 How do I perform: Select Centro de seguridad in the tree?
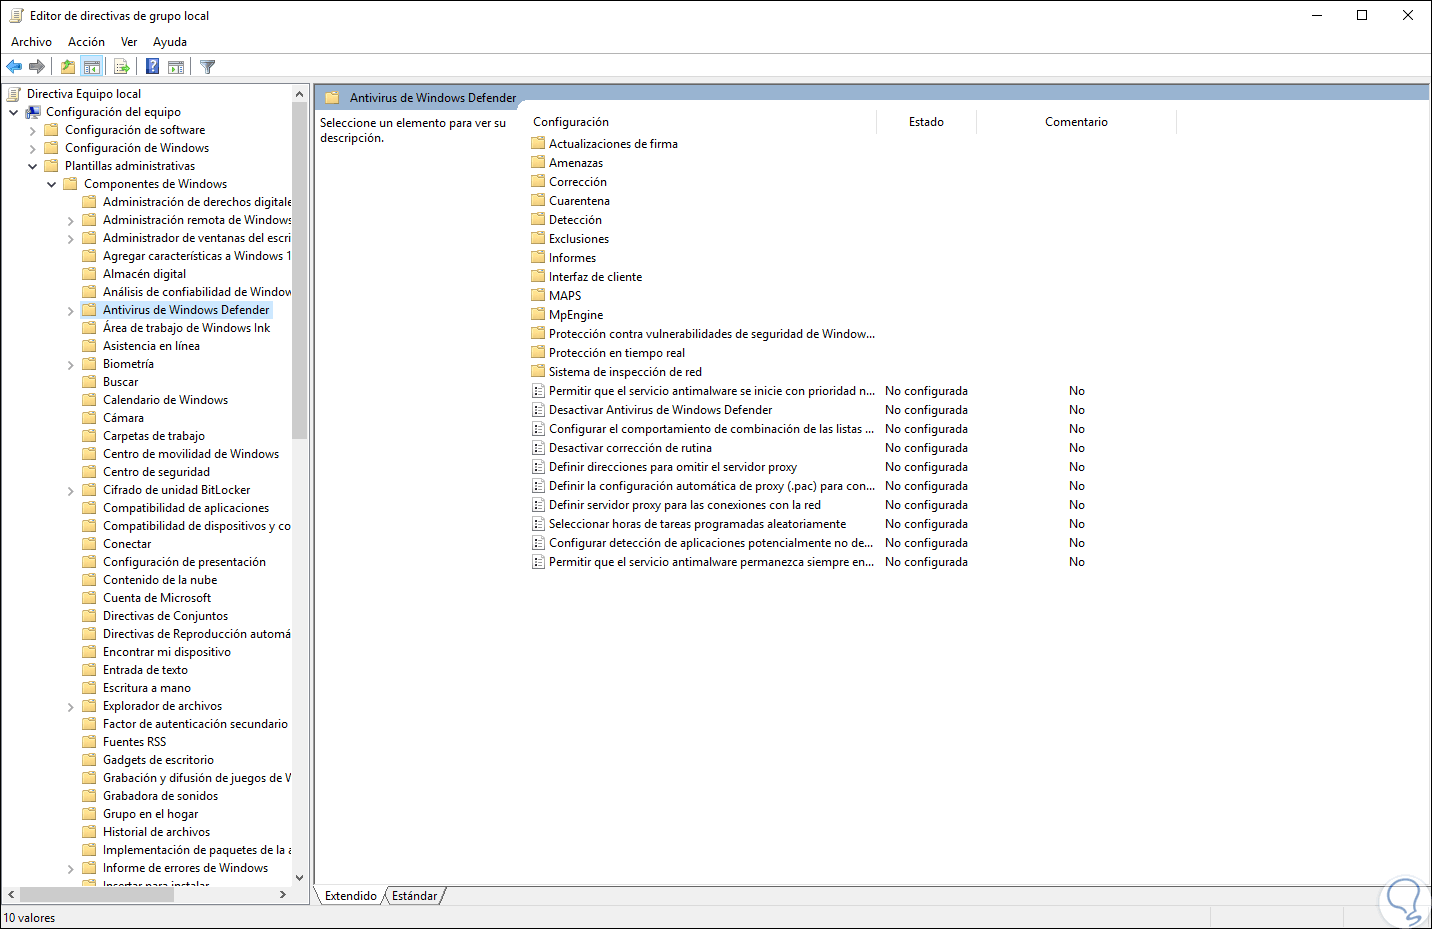[x=156, y=472]
